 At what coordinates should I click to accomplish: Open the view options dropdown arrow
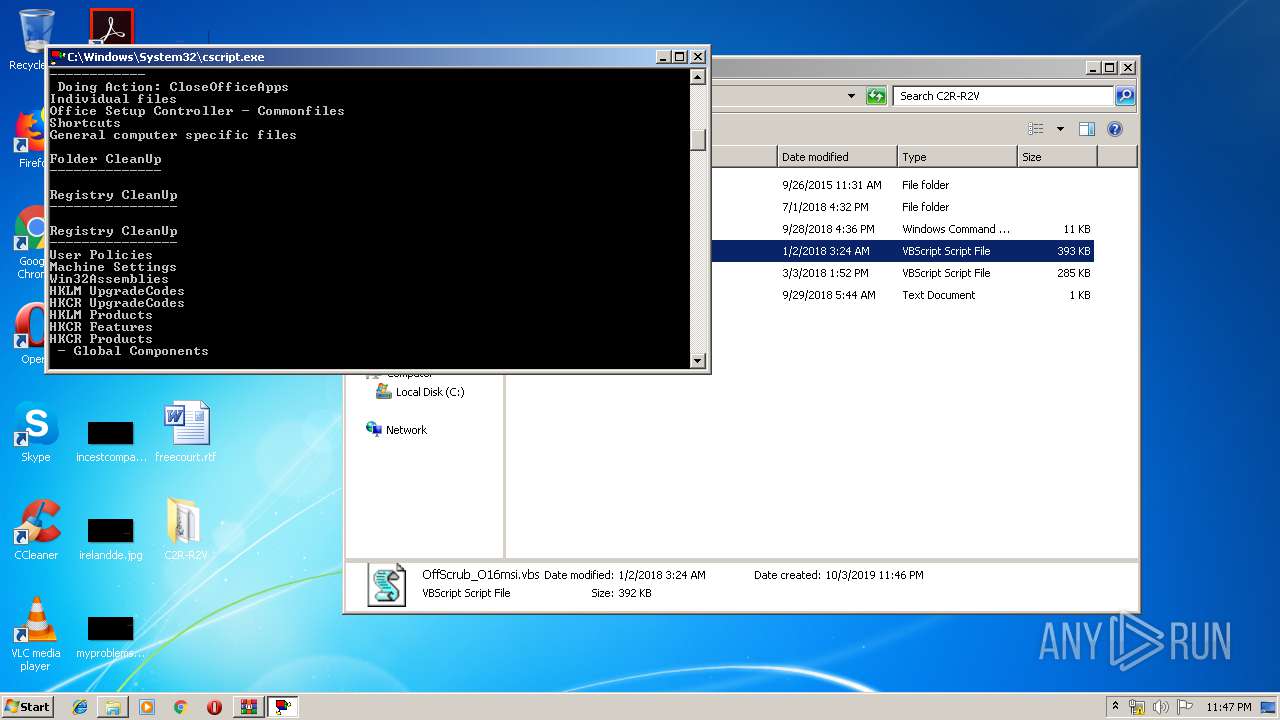[x=1060, y=129]
